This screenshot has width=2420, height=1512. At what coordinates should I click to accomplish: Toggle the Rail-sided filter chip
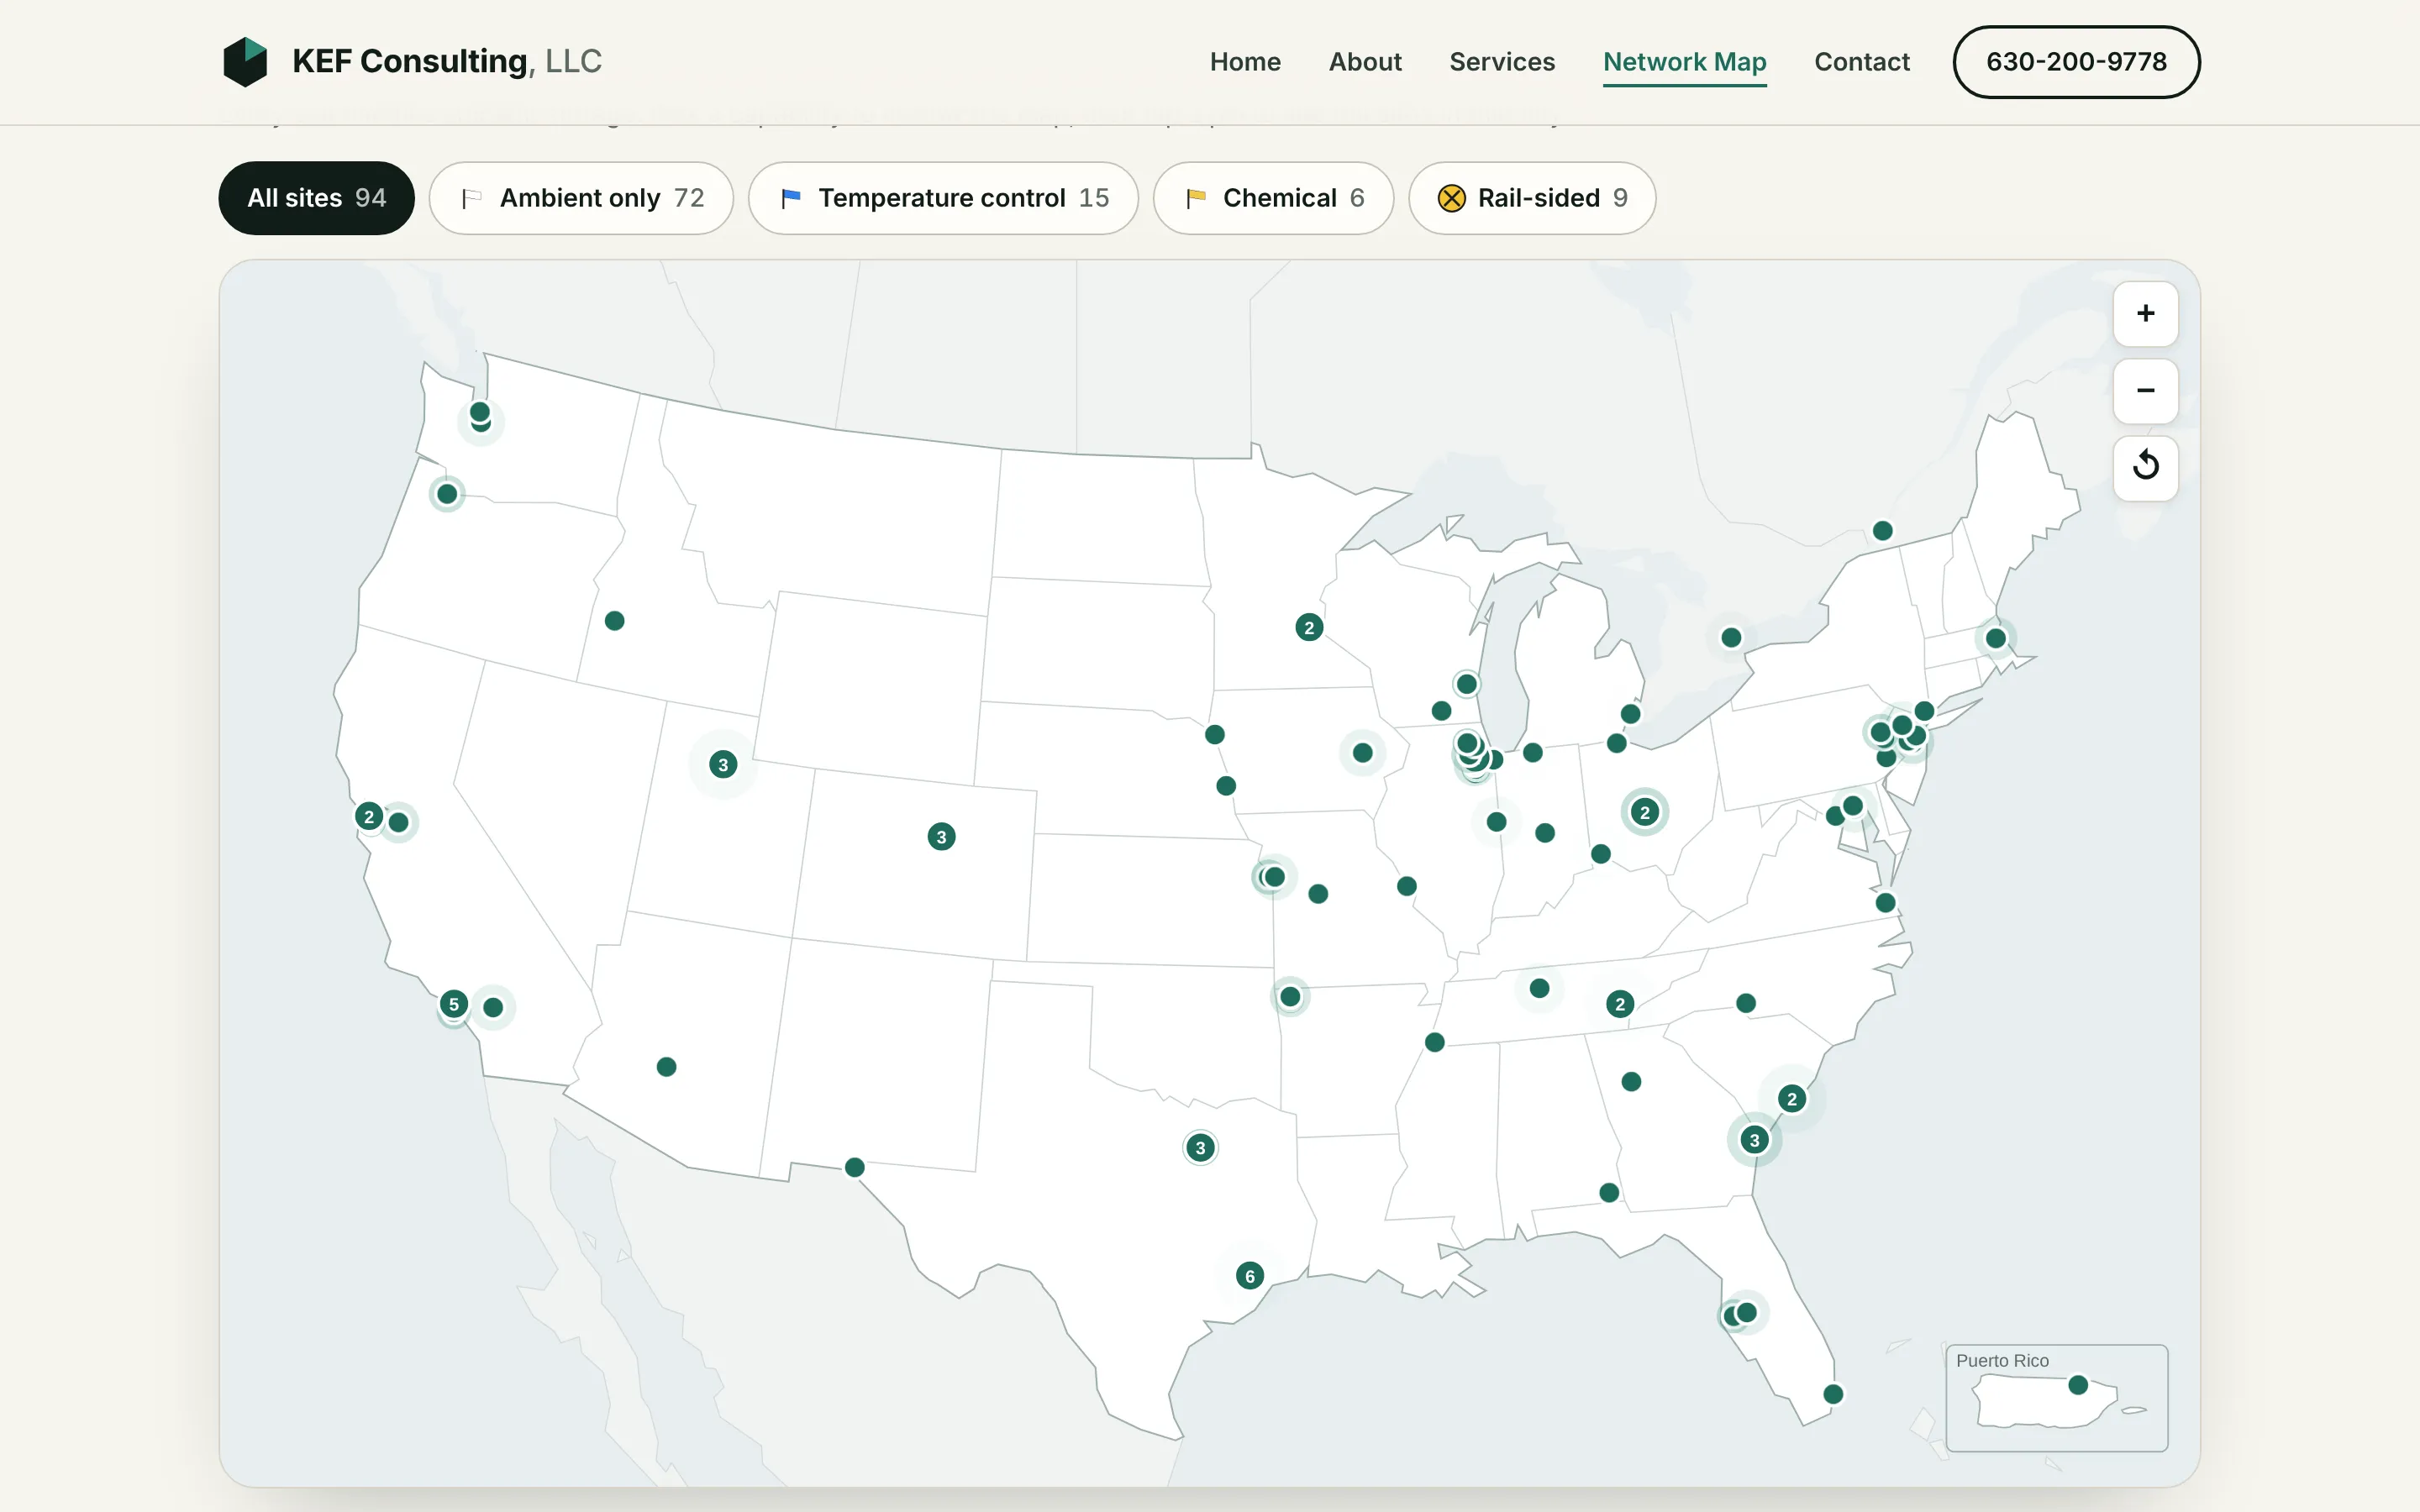point(1532,198)
